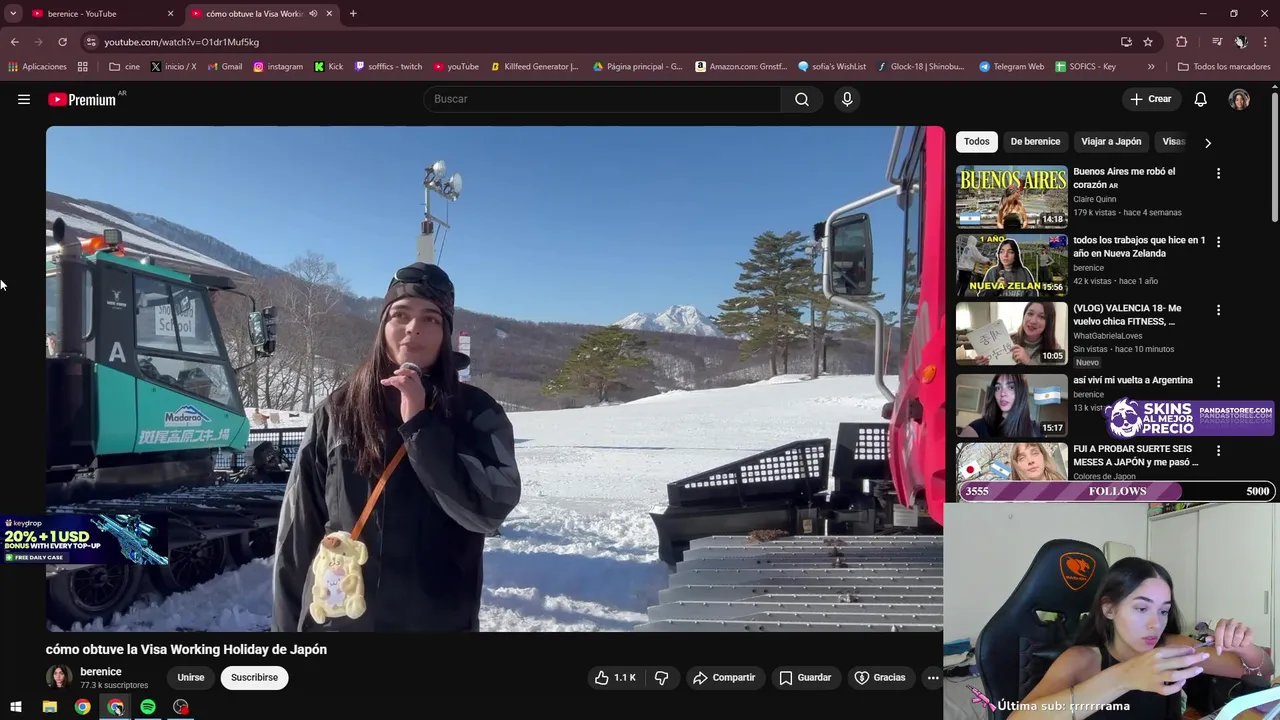Select Todos filter chip
The image size is (1280, 720).
[977, 142]
